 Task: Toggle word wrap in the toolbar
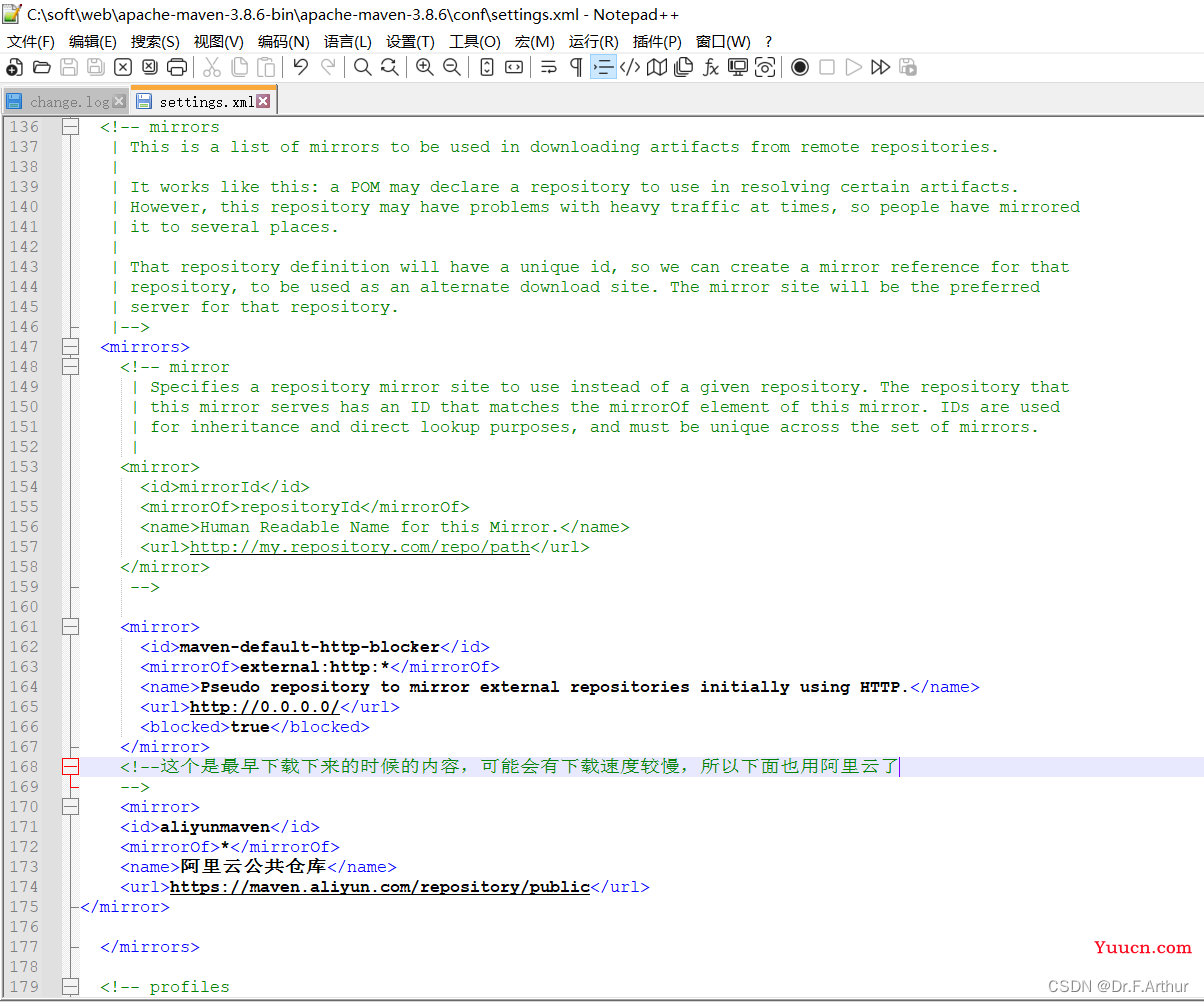(x=549, y=67)
